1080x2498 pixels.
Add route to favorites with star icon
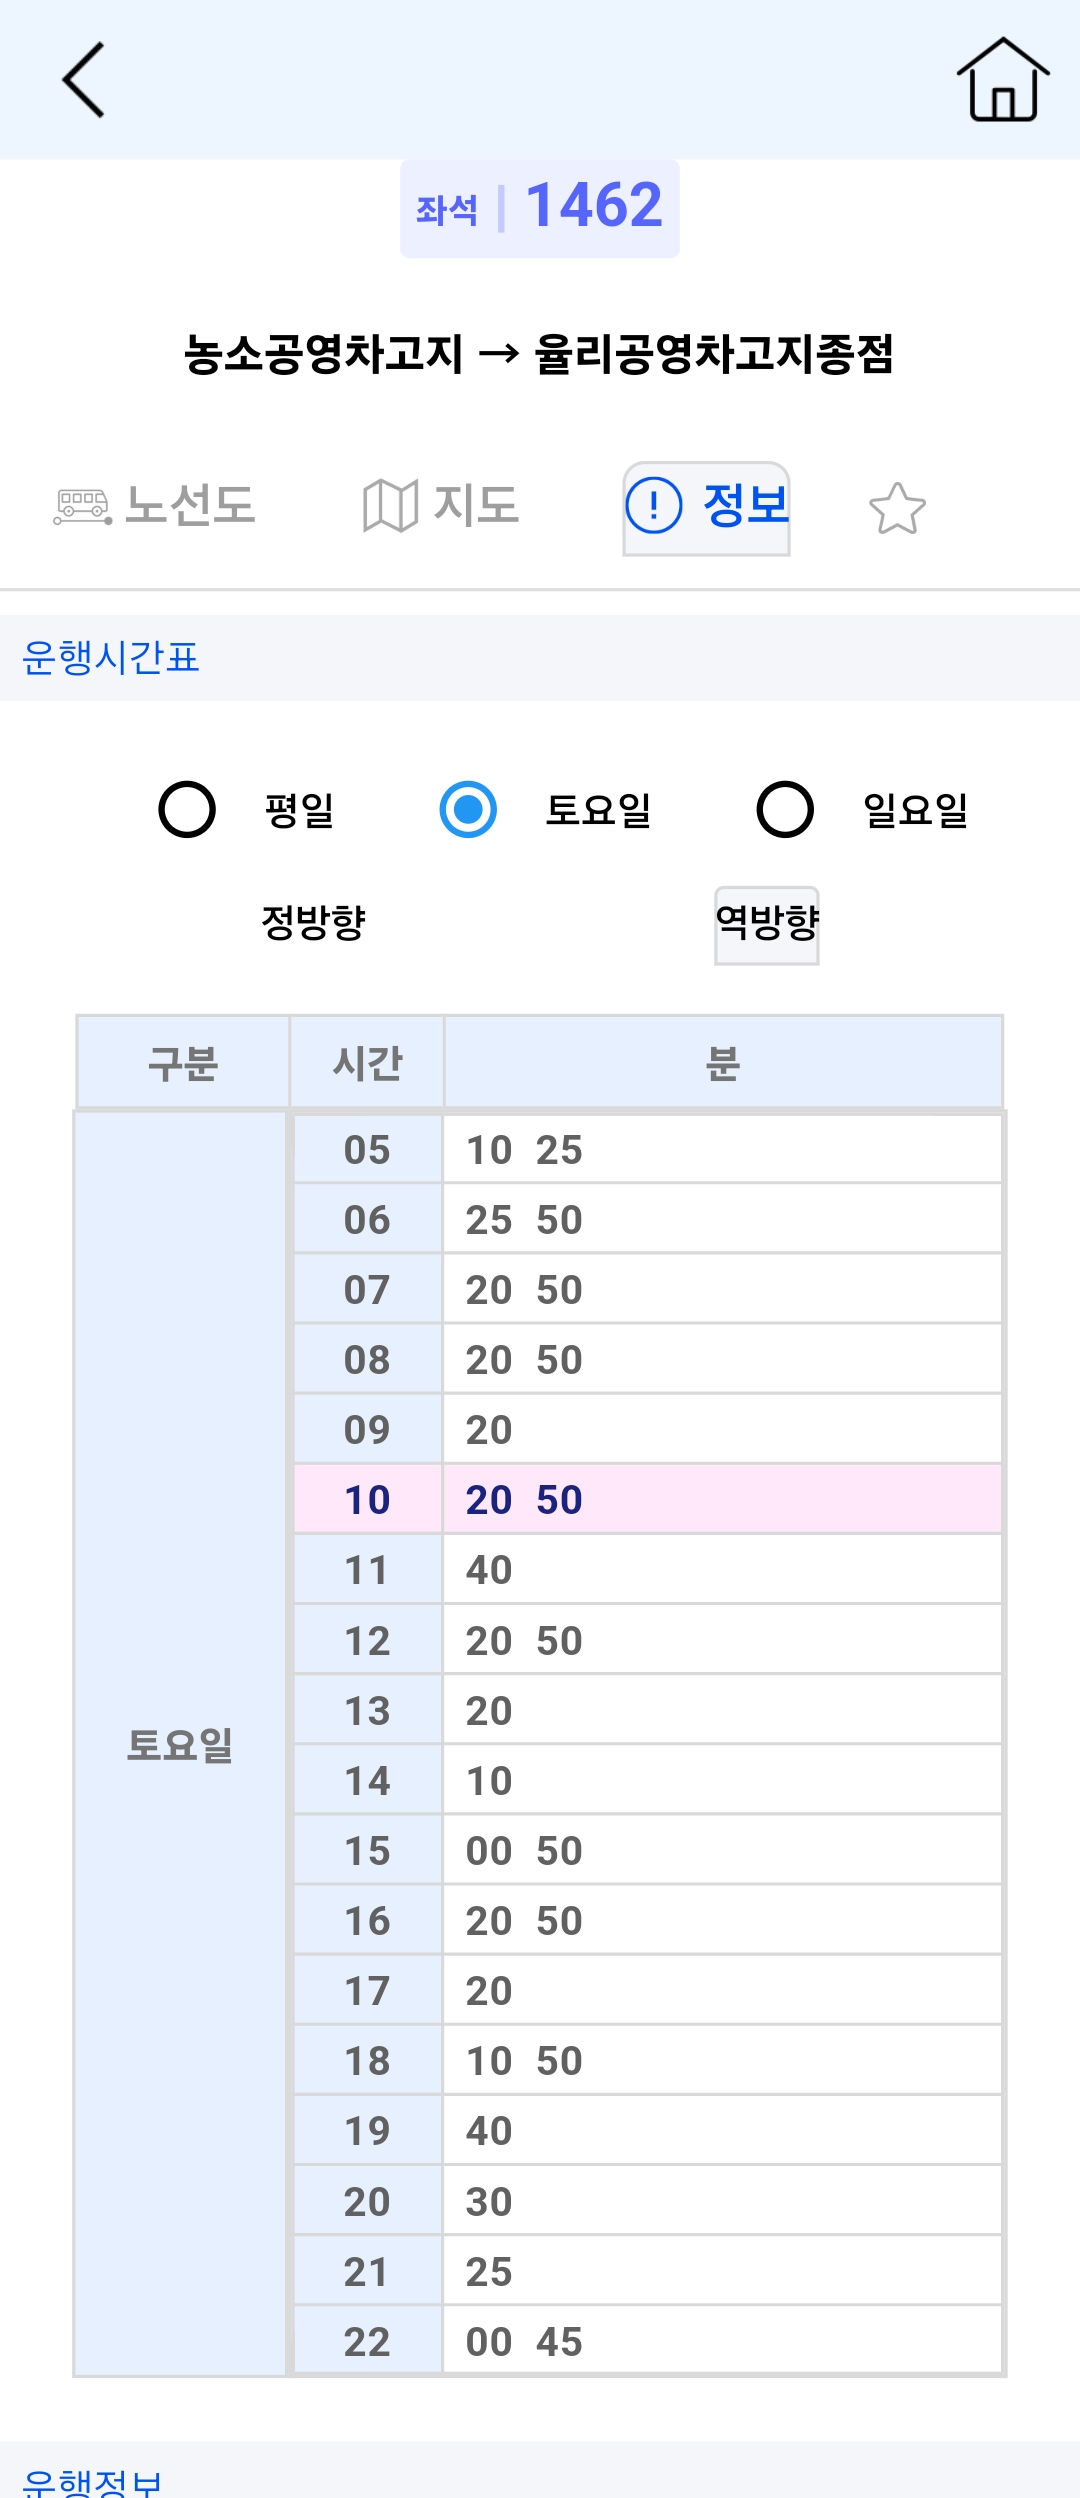pos(897,508)
